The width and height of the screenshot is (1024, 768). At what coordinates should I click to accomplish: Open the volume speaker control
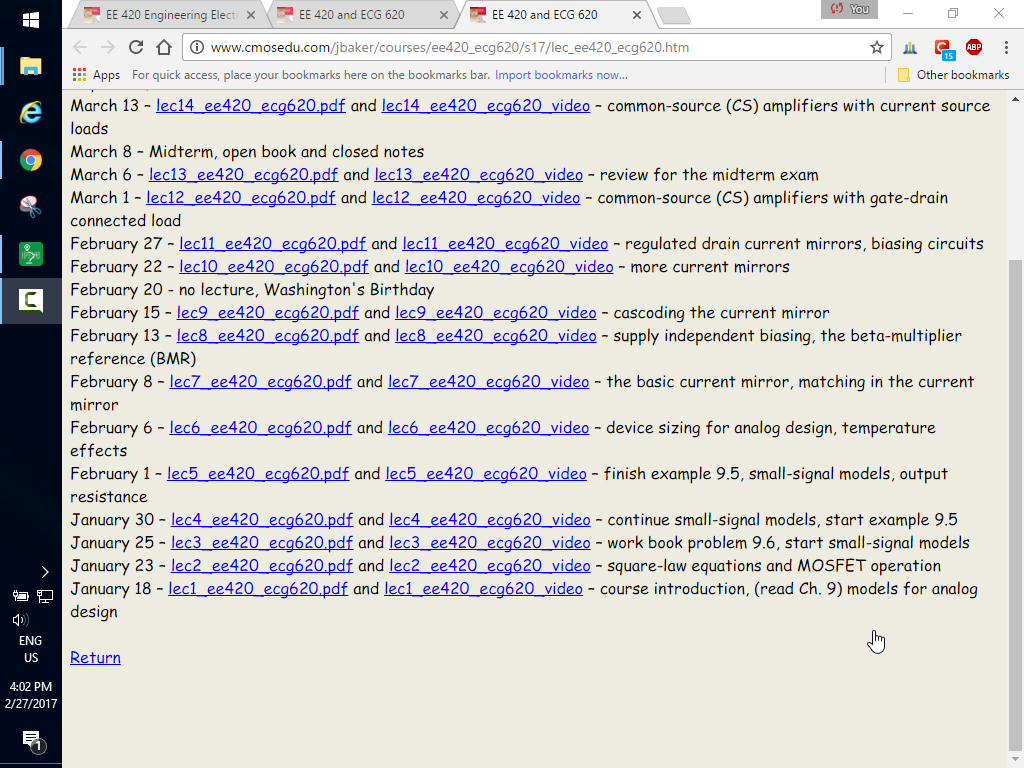coord(20,620)
